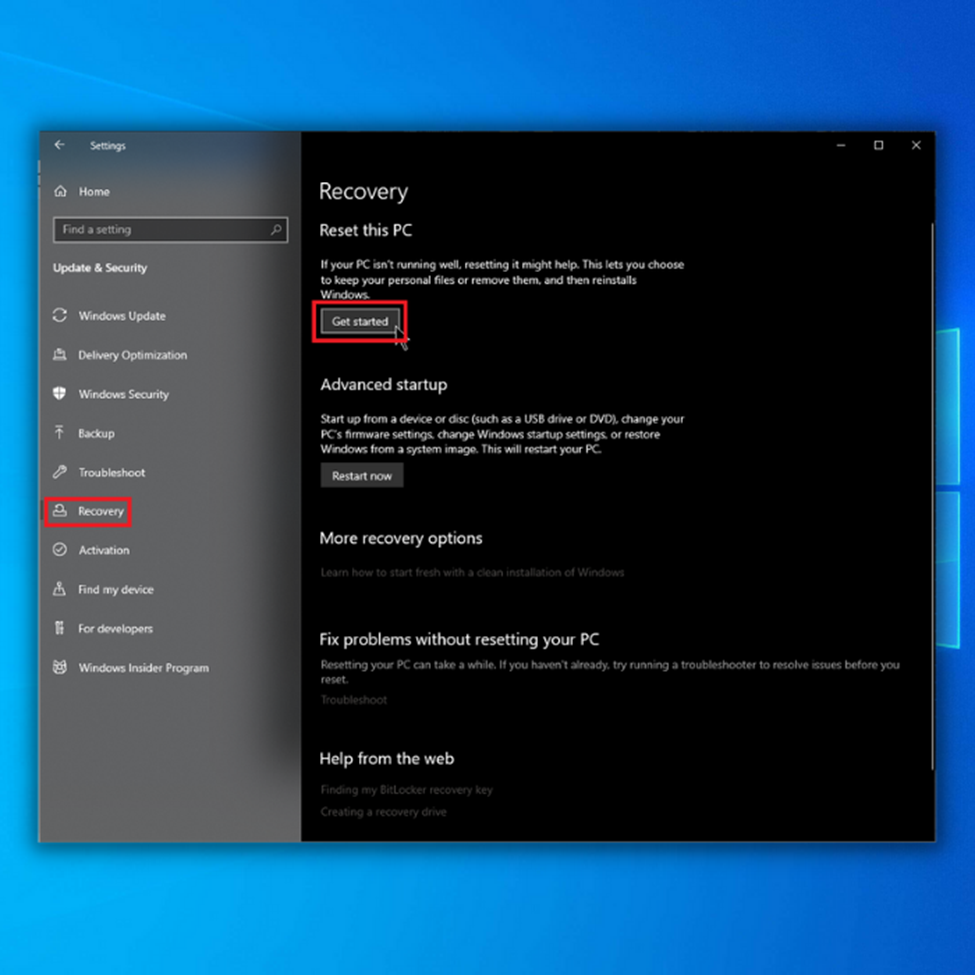
Task: Click the Troubleshoot link under Fix problems
Action: 354,700
